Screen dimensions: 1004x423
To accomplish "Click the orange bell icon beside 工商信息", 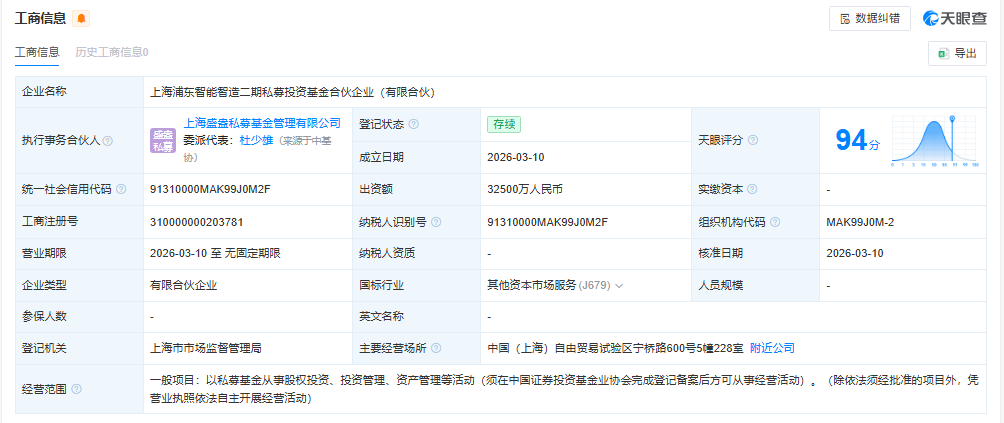I will coord(81,18).
